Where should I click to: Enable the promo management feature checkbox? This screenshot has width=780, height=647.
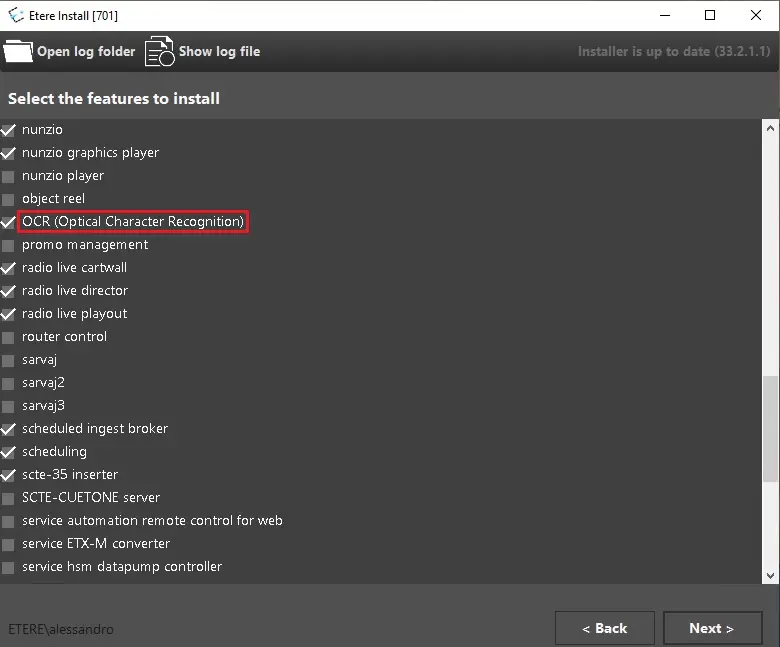[x=9, y=245]
